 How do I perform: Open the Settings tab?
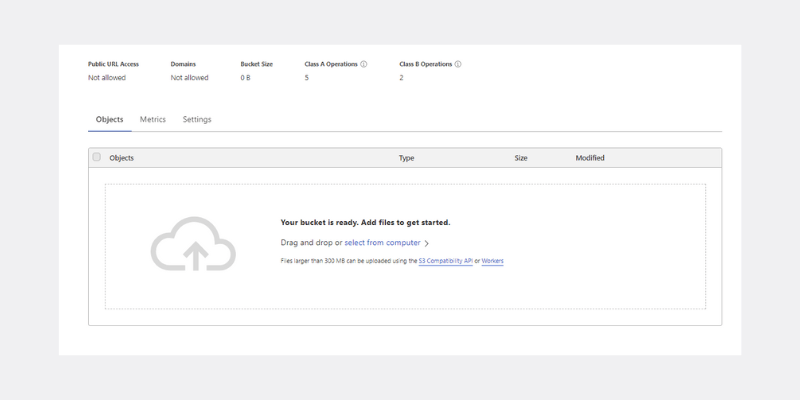(197, 119)
